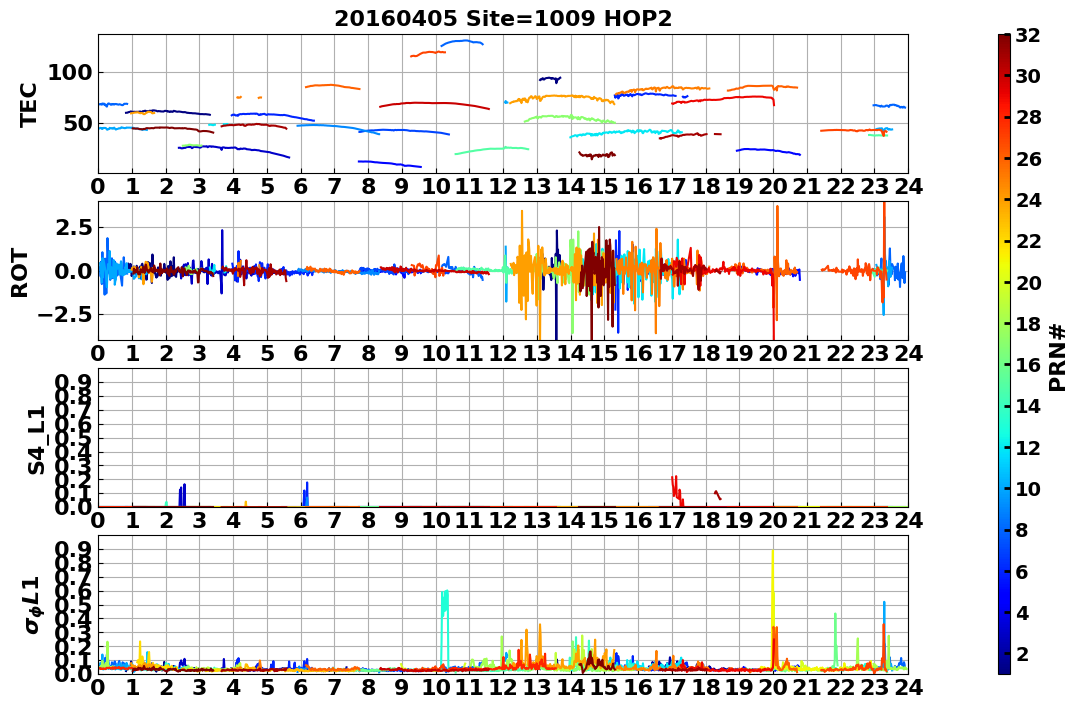Click the 50 tick on the TEC axis
Image resolution: width=1077 pixels, height=709 pixels.
[77, 124]
